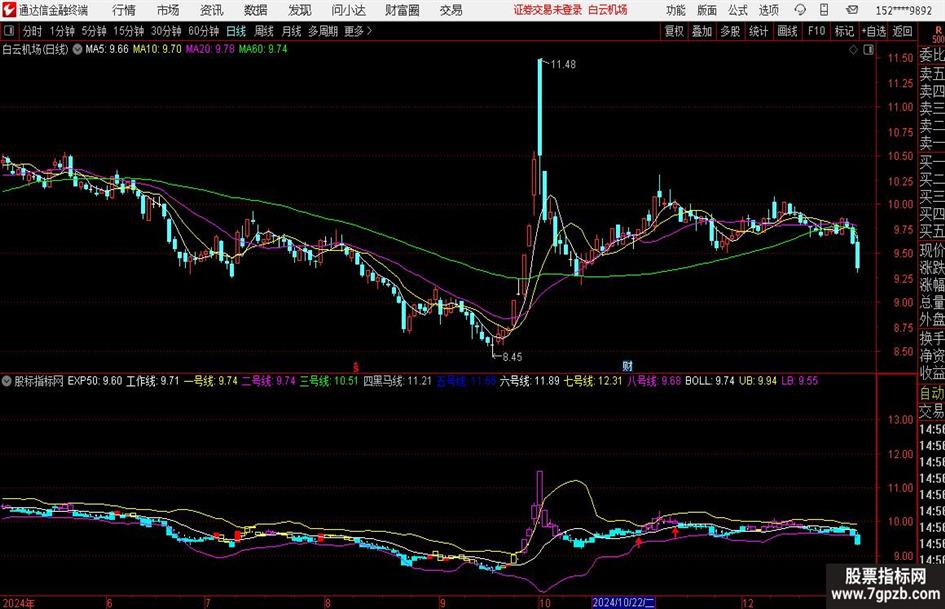945x609 pixels.
Task: Select the 1分钟 period tab
Action: 62,31
